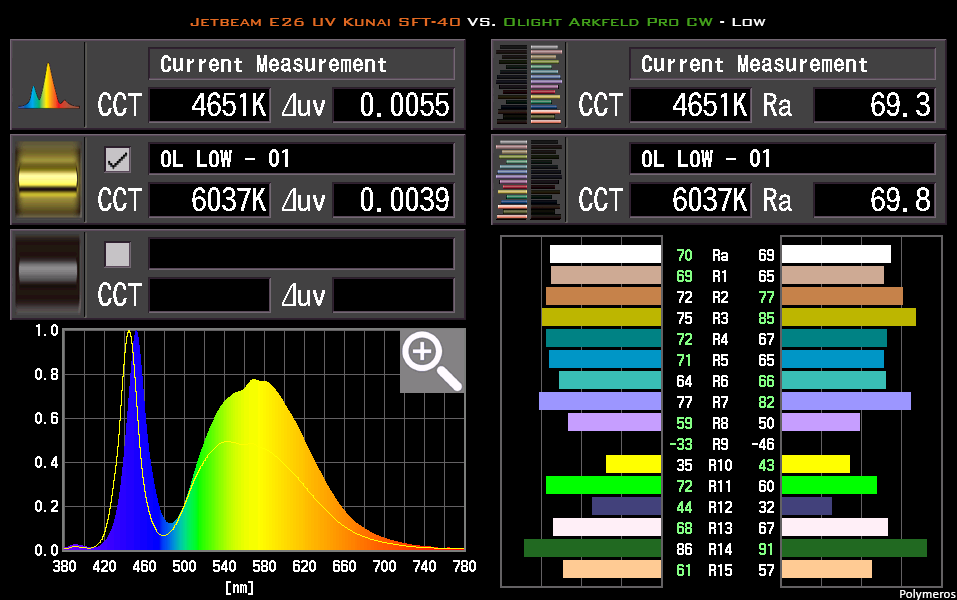This screenshot has height=600, width=957.
Task: Select the CCT 4651K value field
Action: (x=209, y=105)
